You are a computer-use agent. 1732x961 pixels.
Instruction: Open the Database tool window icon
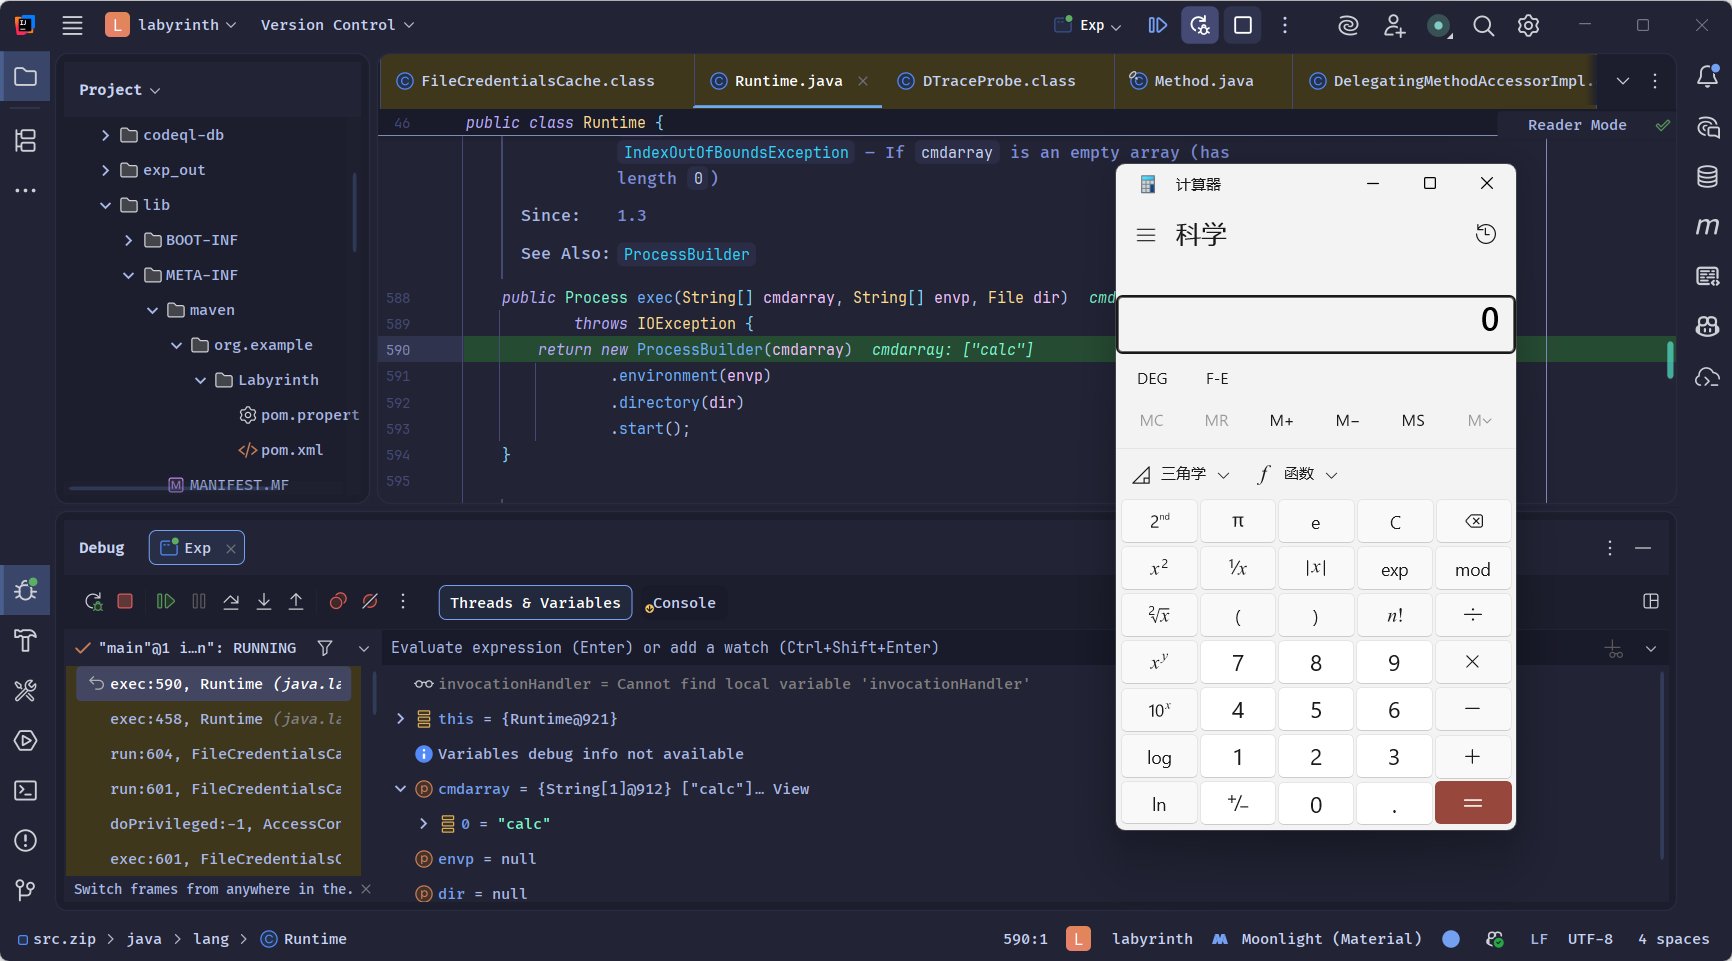coord(1707,177)
